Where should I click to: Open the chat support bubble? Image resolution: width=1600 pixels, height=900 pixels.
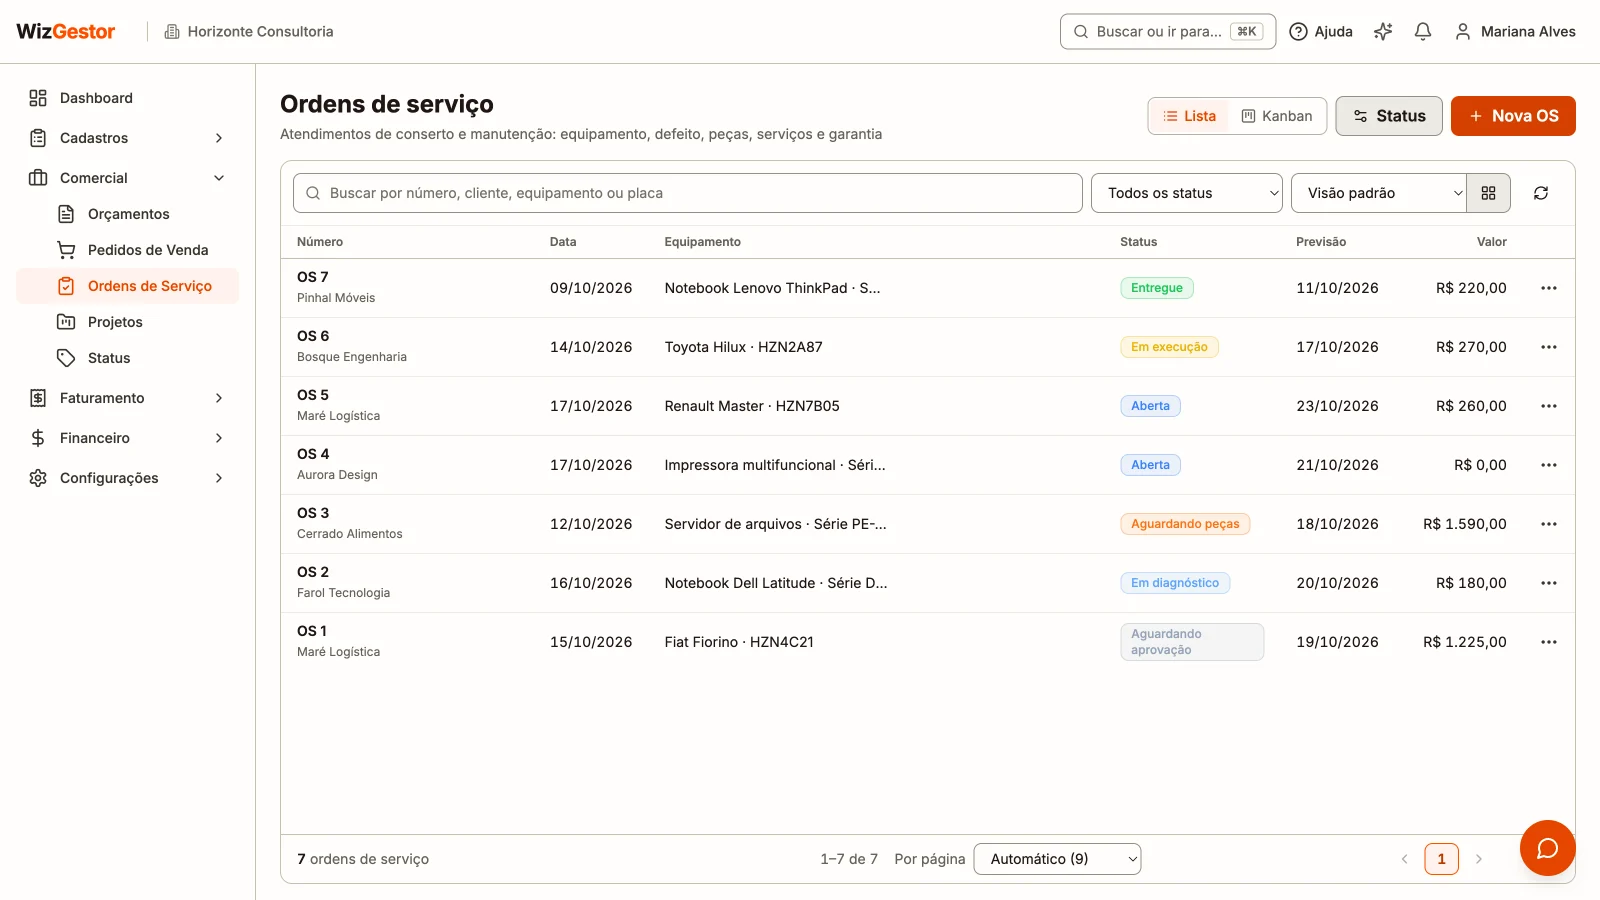point(1547,848)
